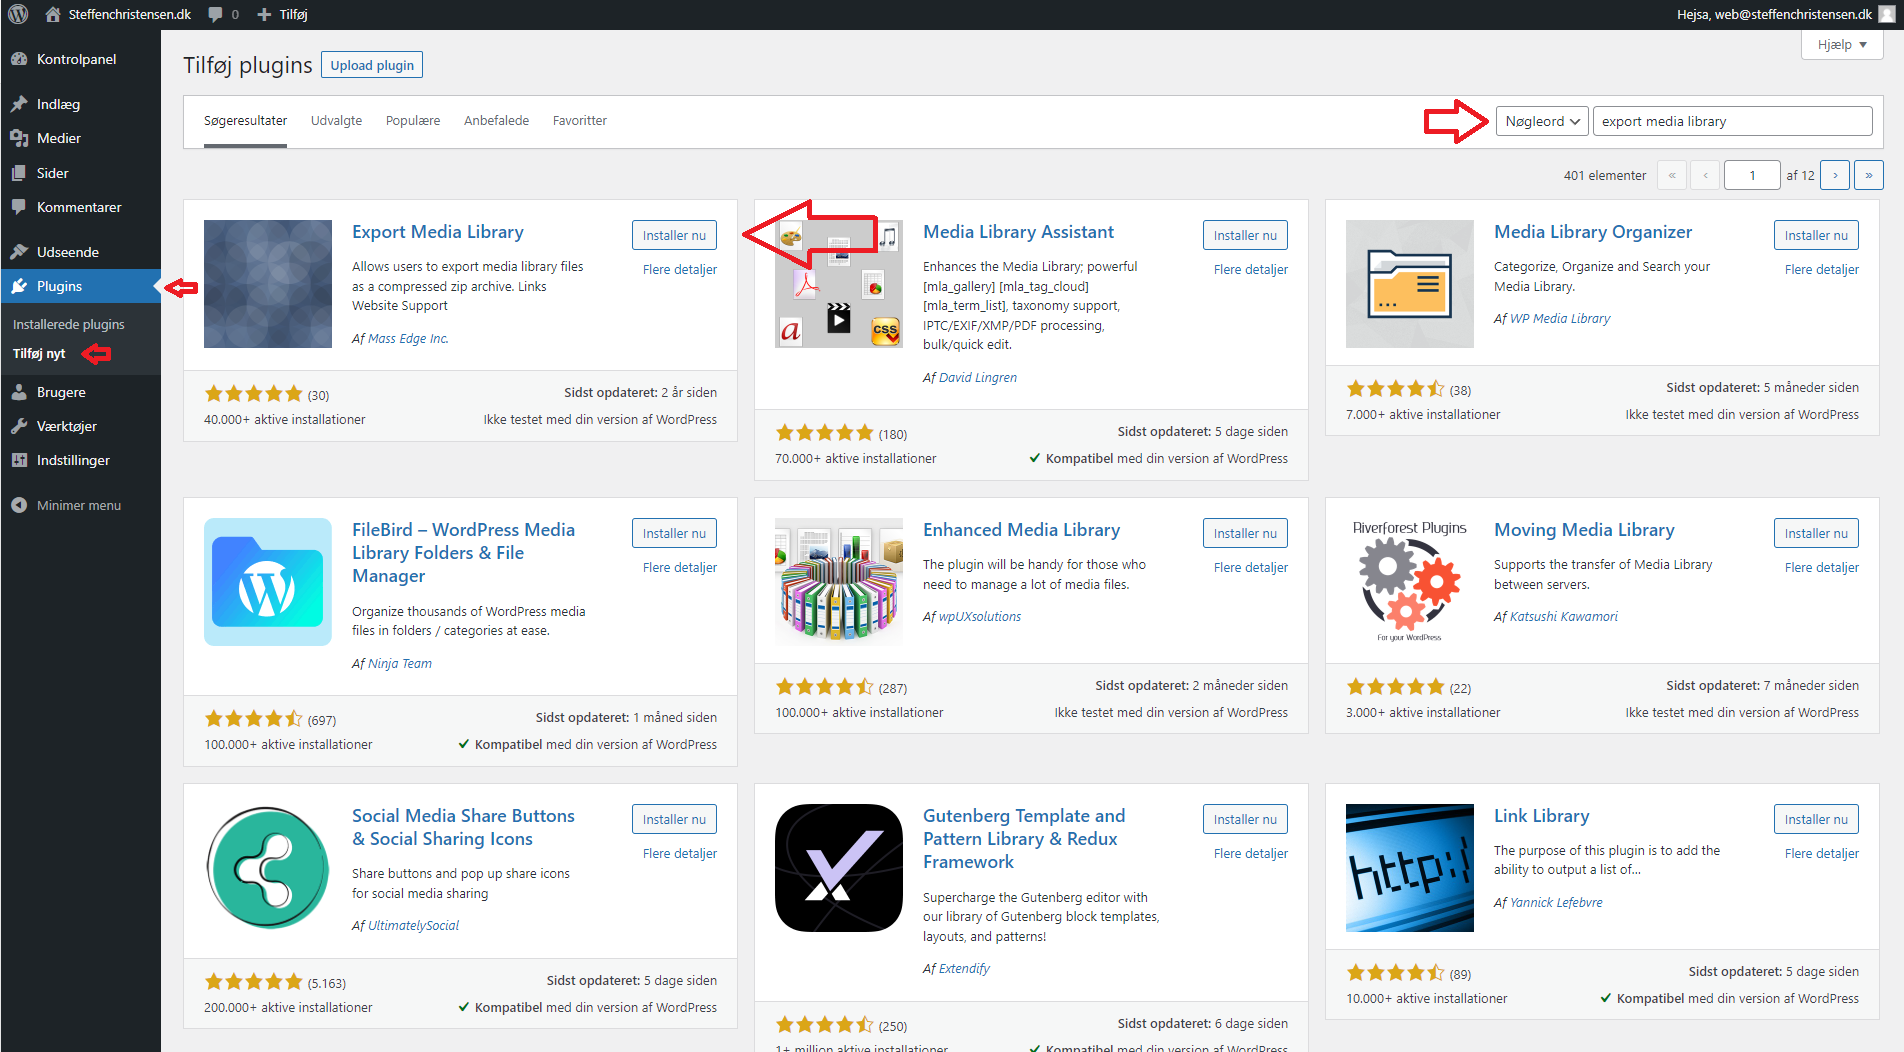Click the Udseende paintbrush icon

[x=19, y=252]
